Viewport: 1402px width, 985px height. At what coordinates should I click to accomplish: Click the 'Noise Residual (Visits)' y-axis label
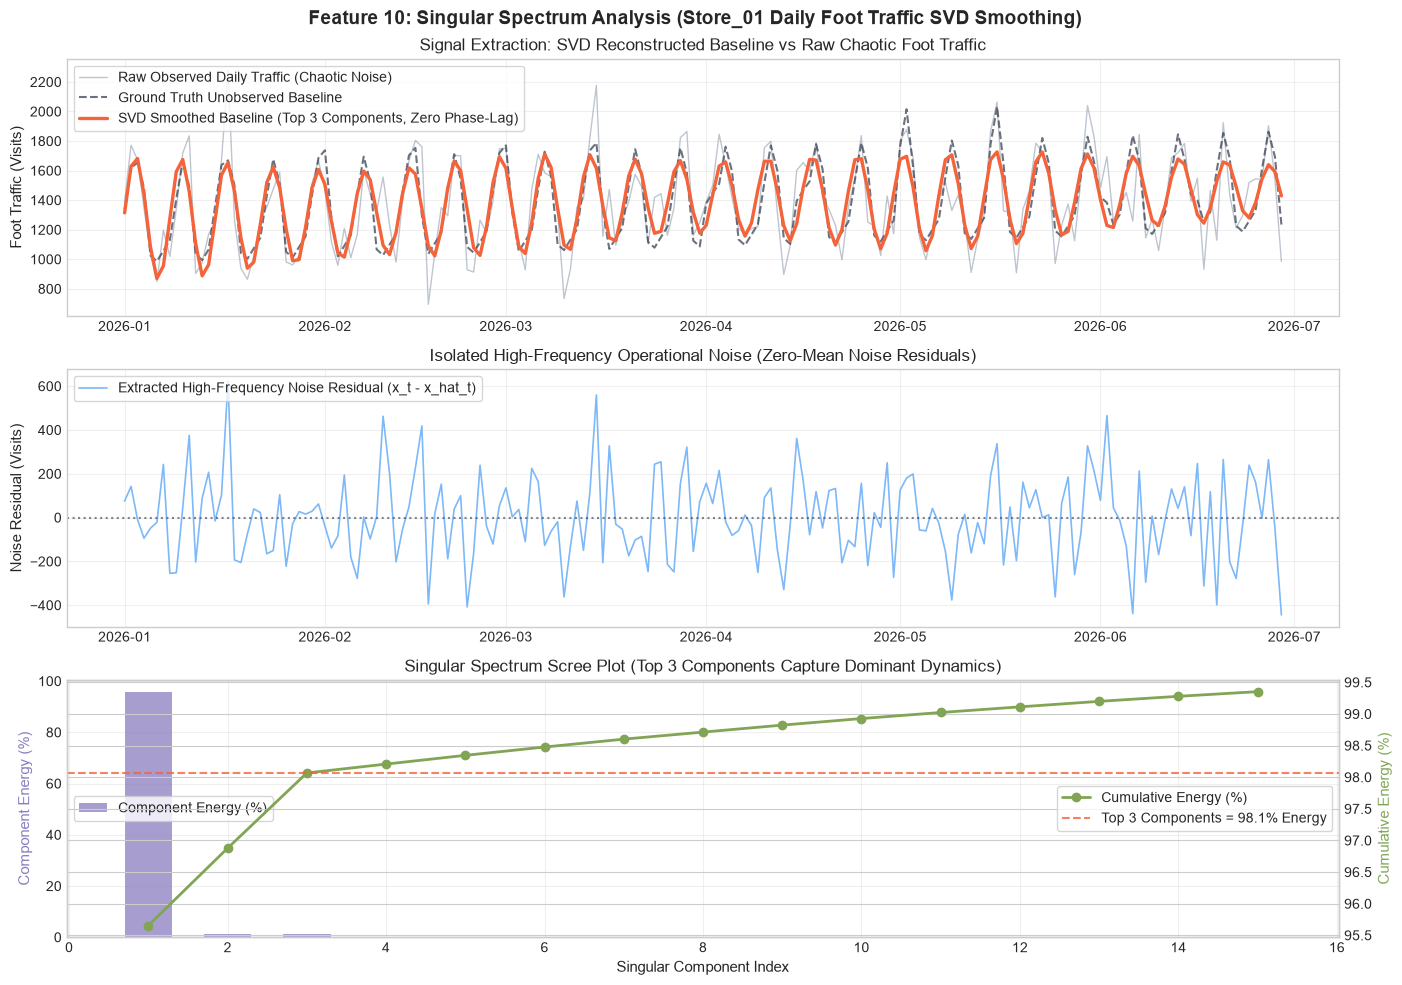[17, 497]
